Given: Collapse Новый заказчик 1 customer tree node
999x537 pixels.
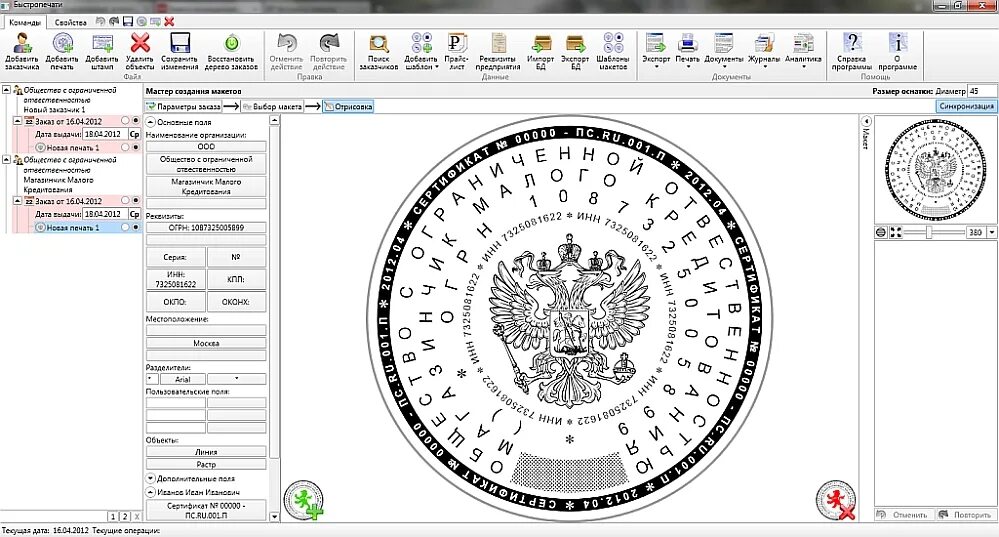Looking at the screenshot, I should [x=6, y=90].
